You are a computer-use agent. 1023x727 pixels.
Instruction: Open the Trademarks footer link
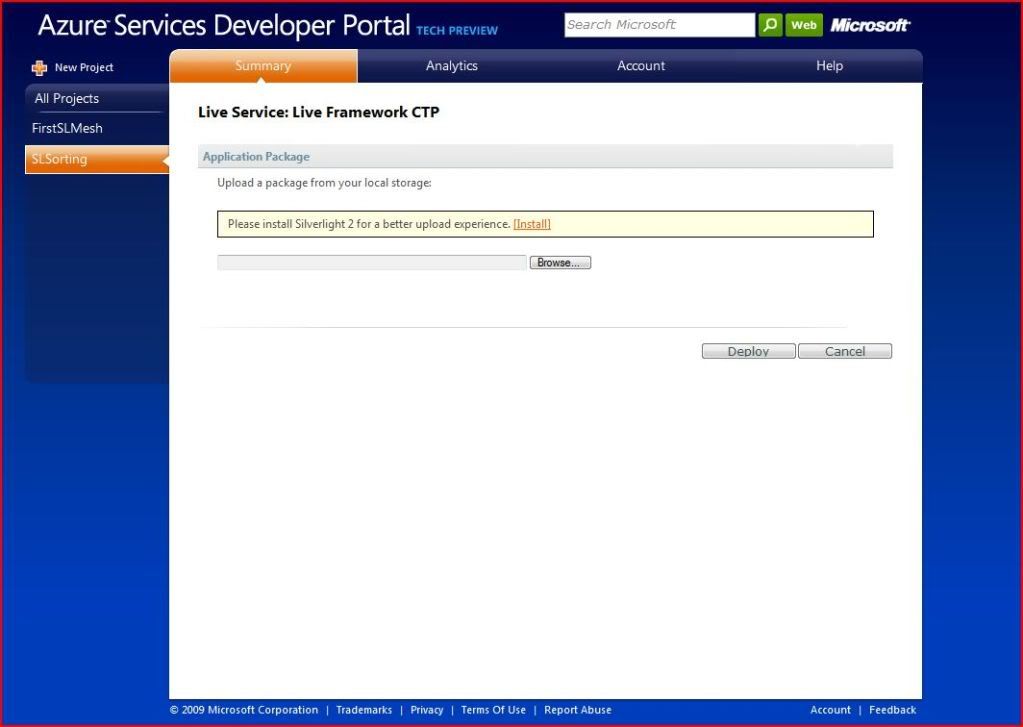coord(364,710)
